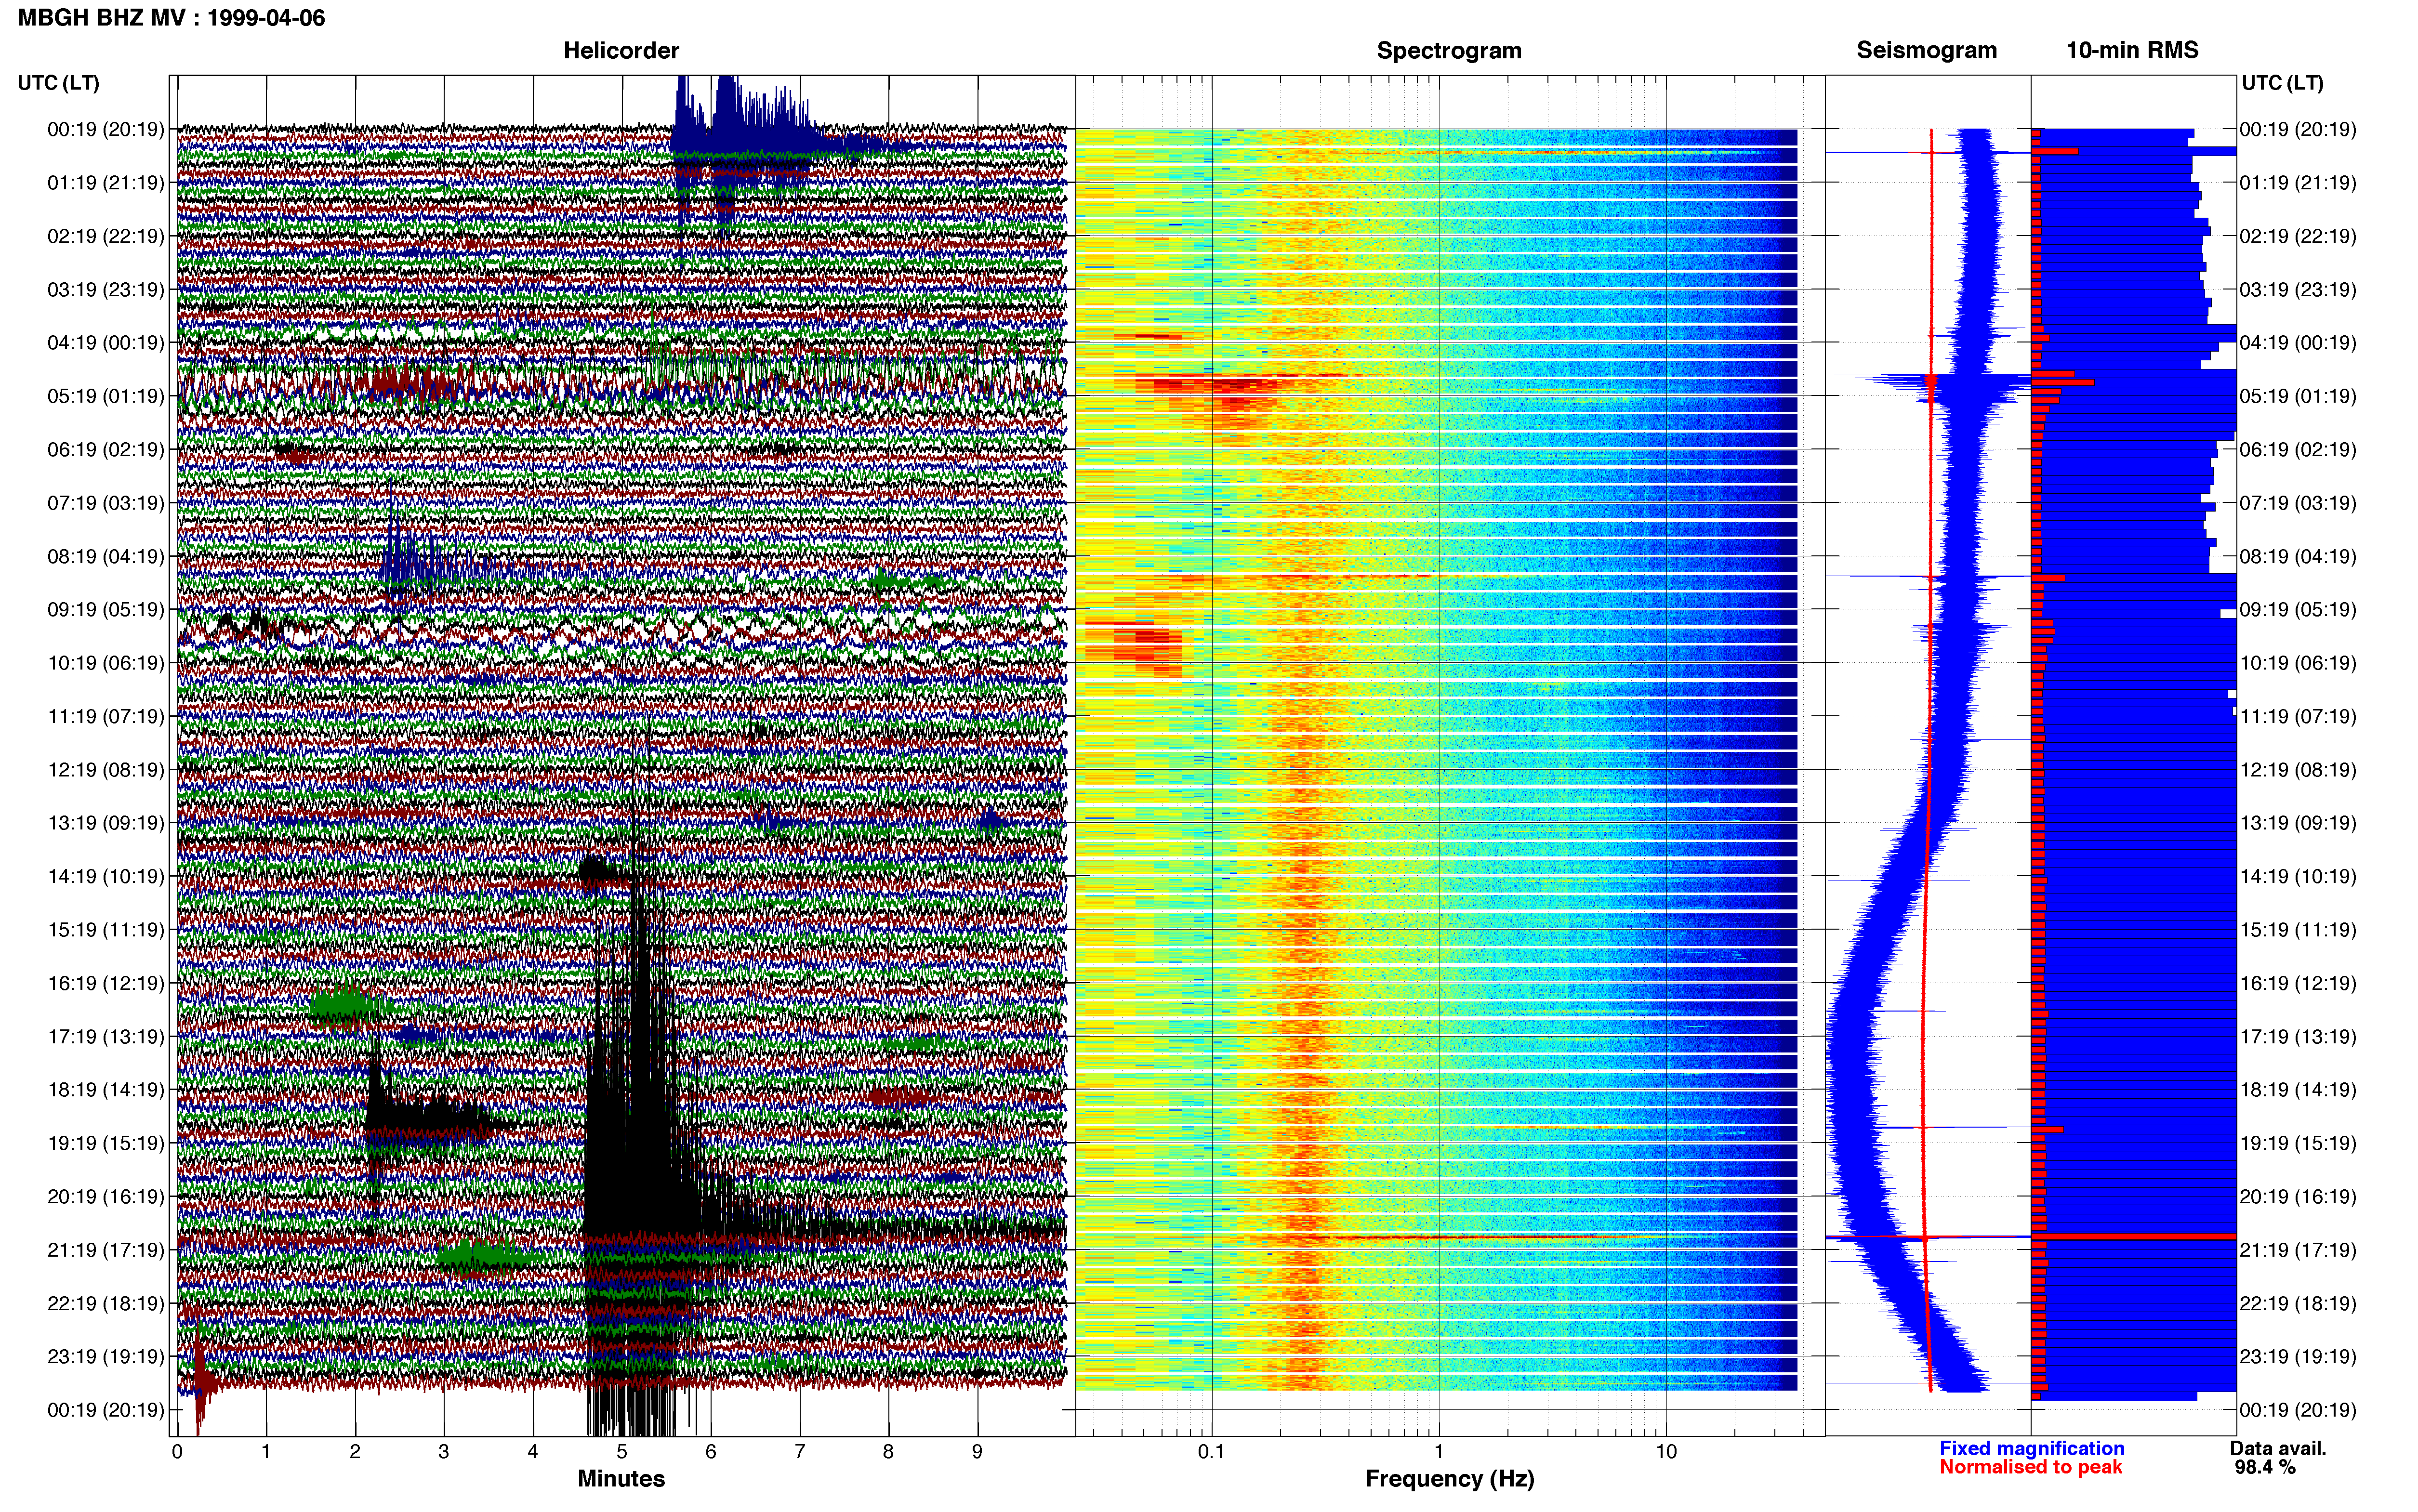Click the 'Seismogram' panel heading
The height and width of the screenshot is (1512, 2418).
(1926, 50)
